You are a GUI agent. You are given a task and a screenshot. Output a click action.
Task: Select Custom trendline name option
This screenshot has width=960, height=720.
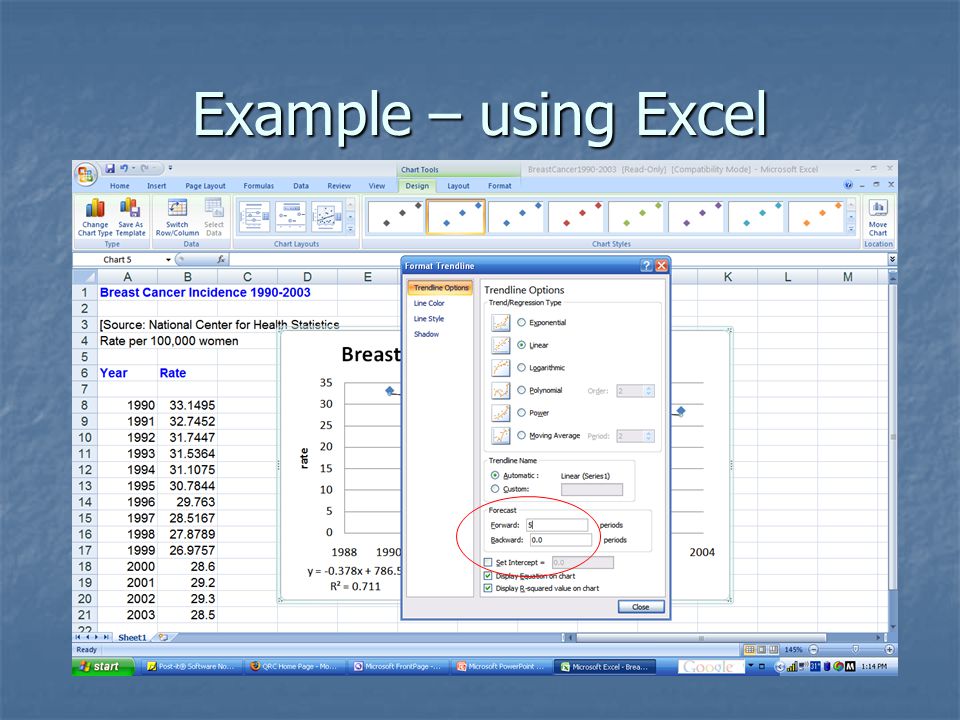click(495, 489)
